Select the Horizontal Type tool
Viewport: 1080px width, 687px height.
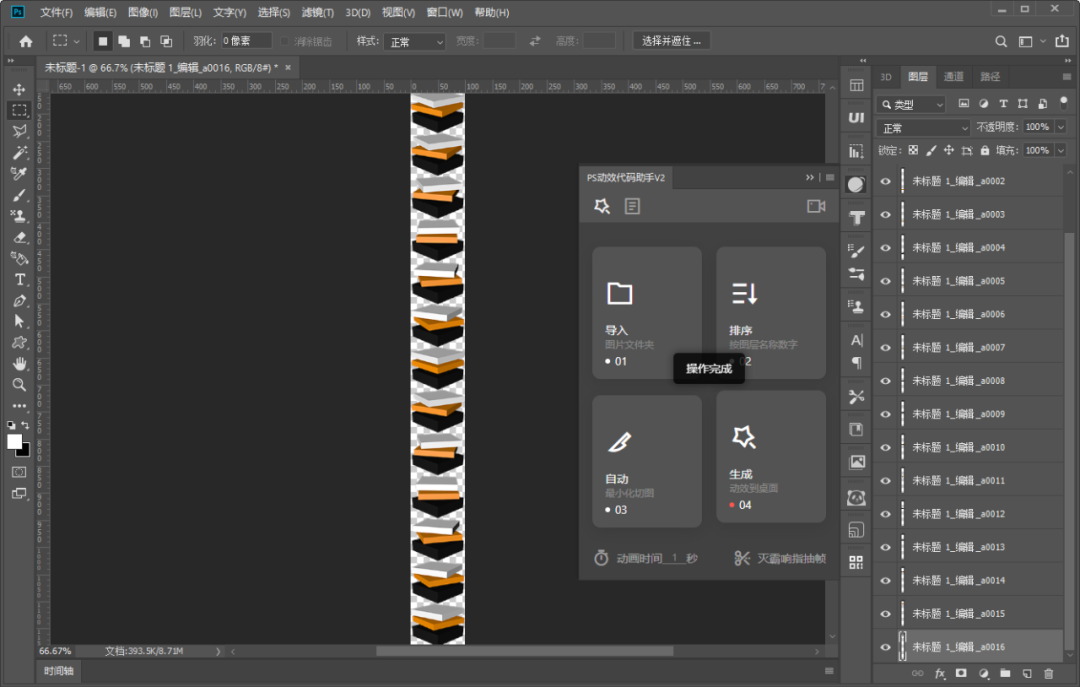tap(19, 279)
